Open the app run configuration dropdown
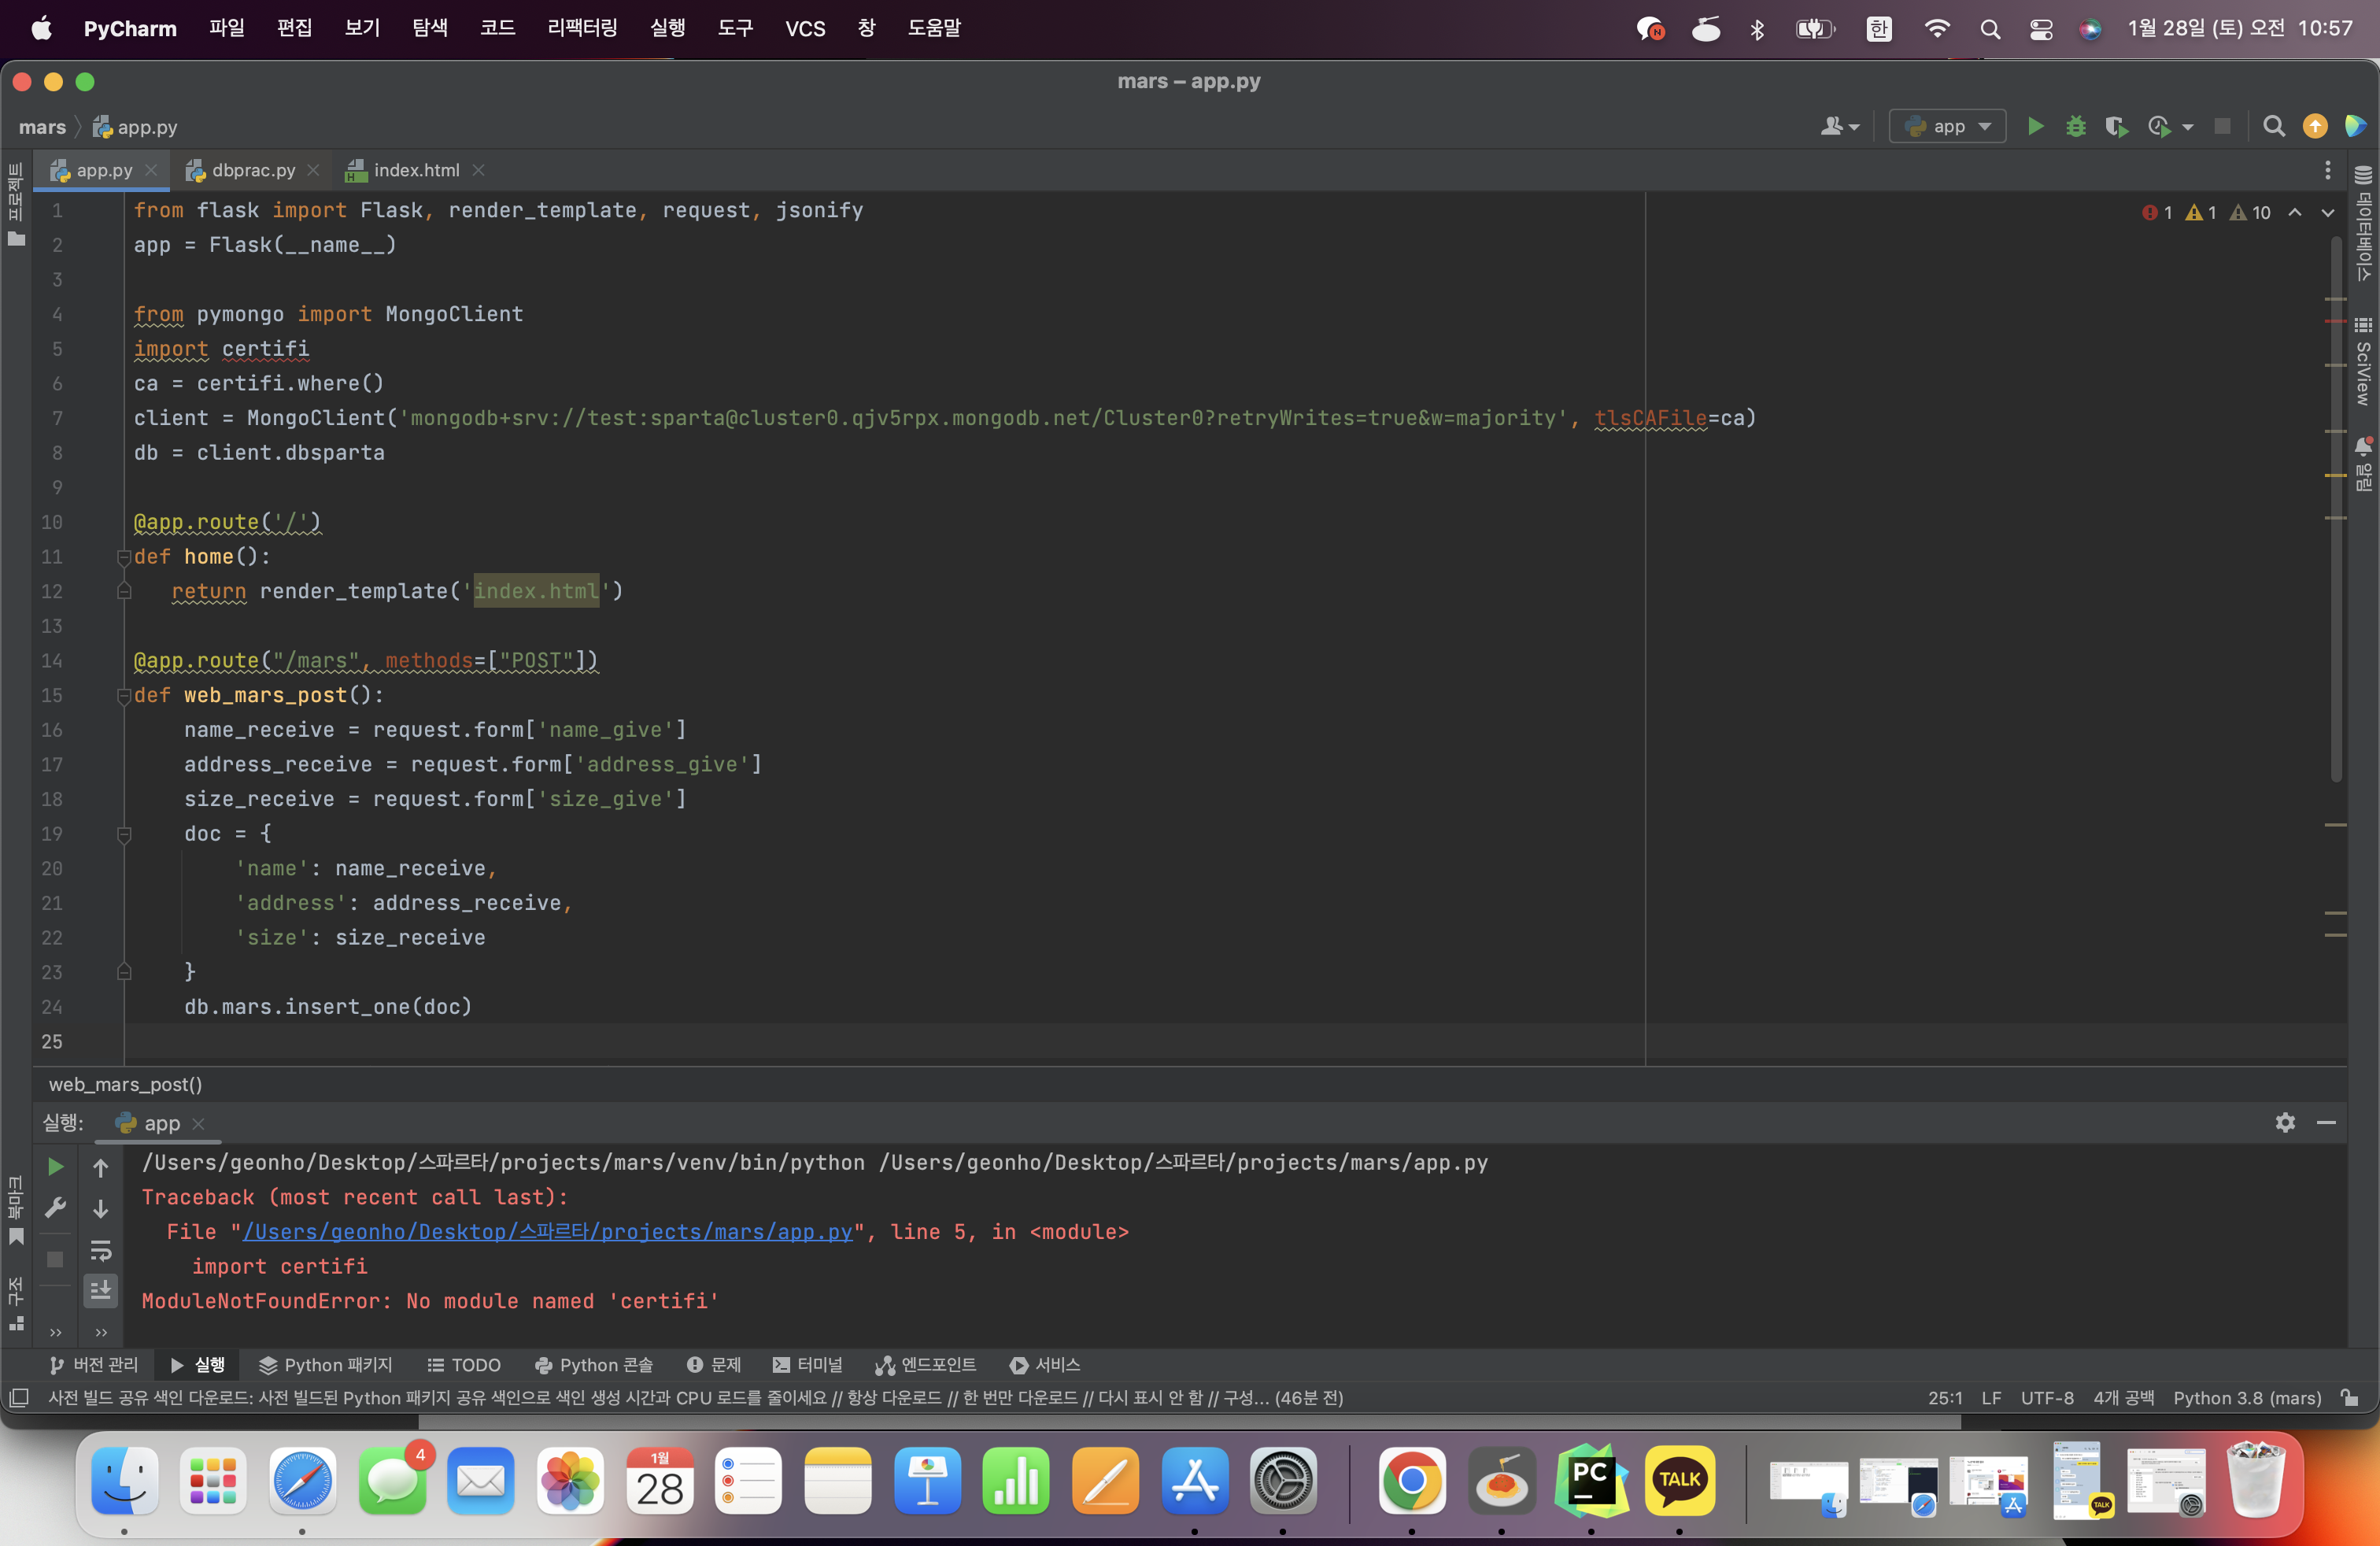2380x1546 pixels. click(x=1947, y=126)
